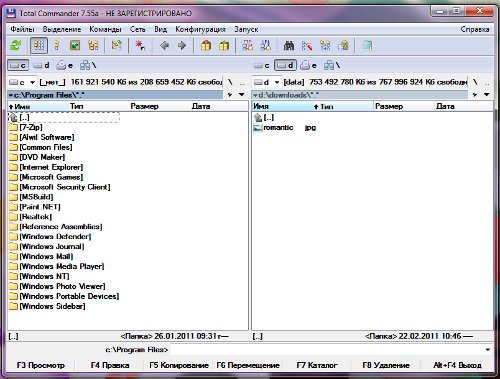Focus the command line input field
Viewport: 500px width, 379px height.
[x=330, y=350]
